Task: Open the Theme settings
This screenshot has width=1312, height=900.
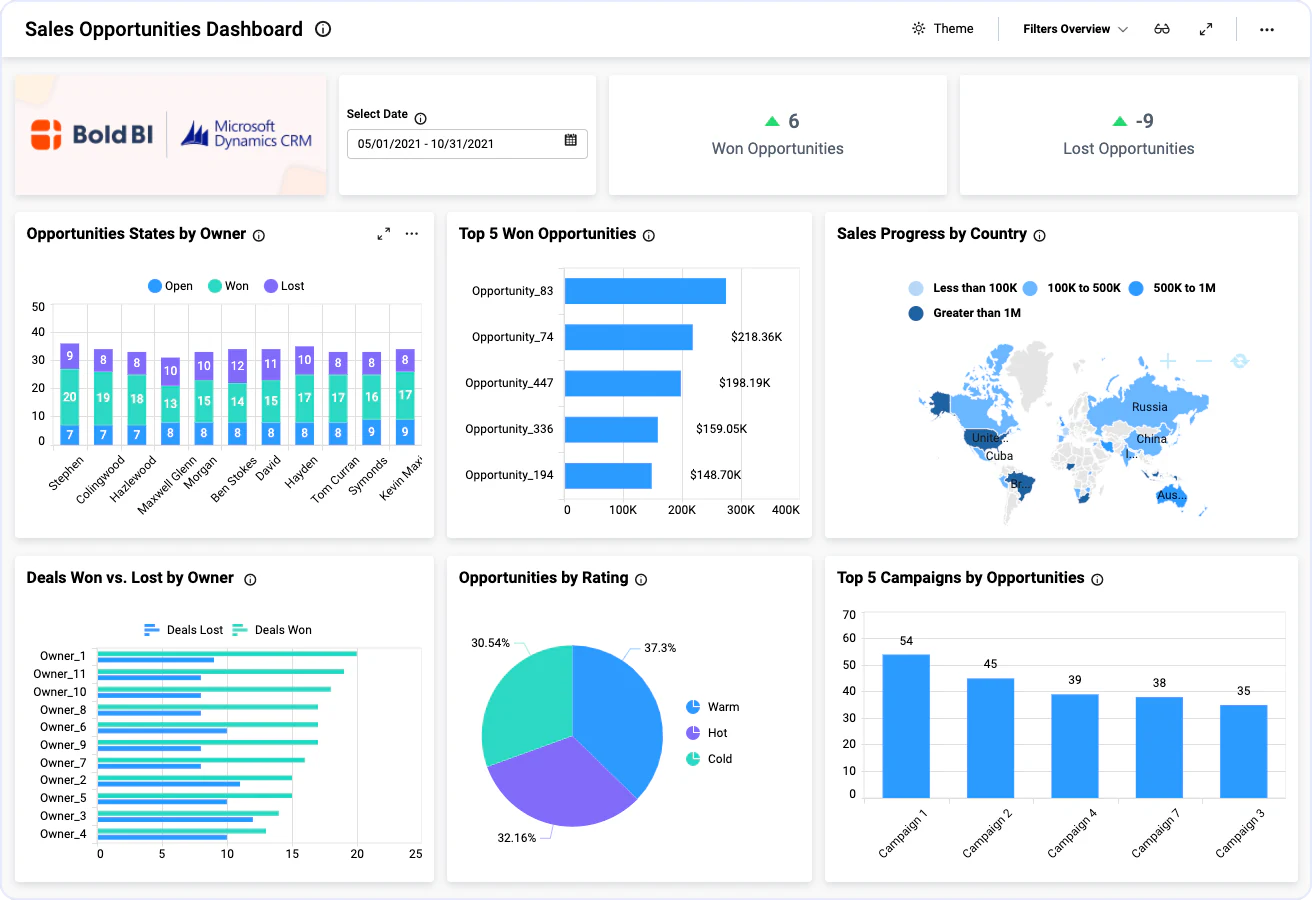Action: coord(942,29)
